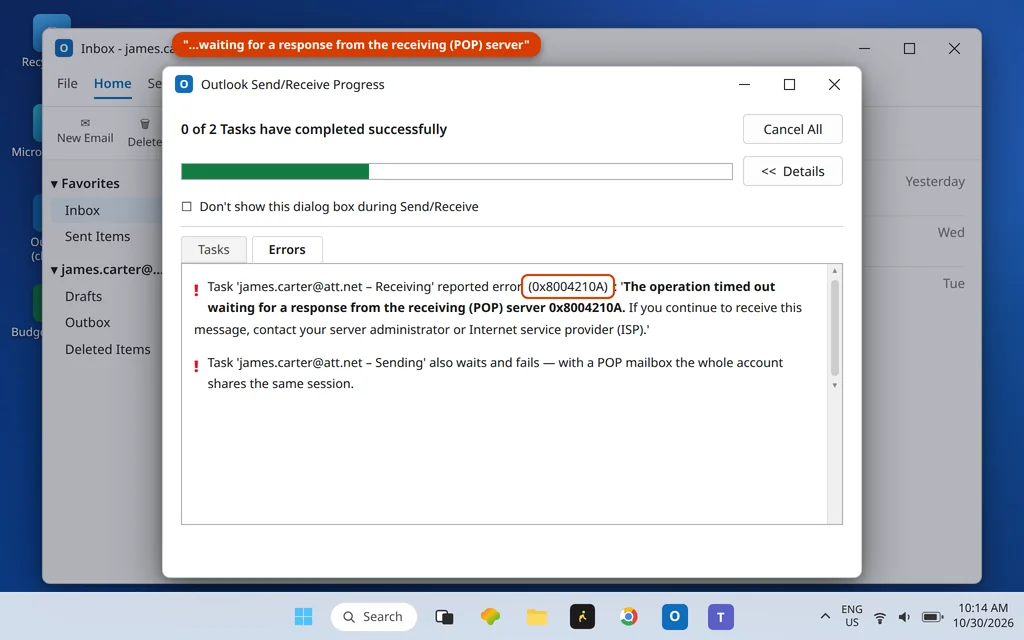This screenshot has width=1024, height=640.
Task: Check the battery status tray icon
Action: click(x=932, y=617)
